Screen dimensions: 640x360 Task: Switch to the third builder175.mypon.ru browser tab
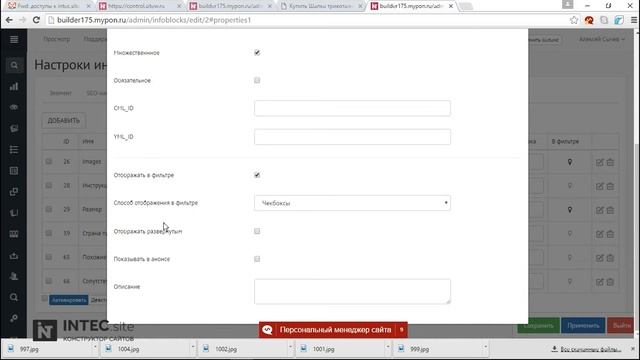231,6
